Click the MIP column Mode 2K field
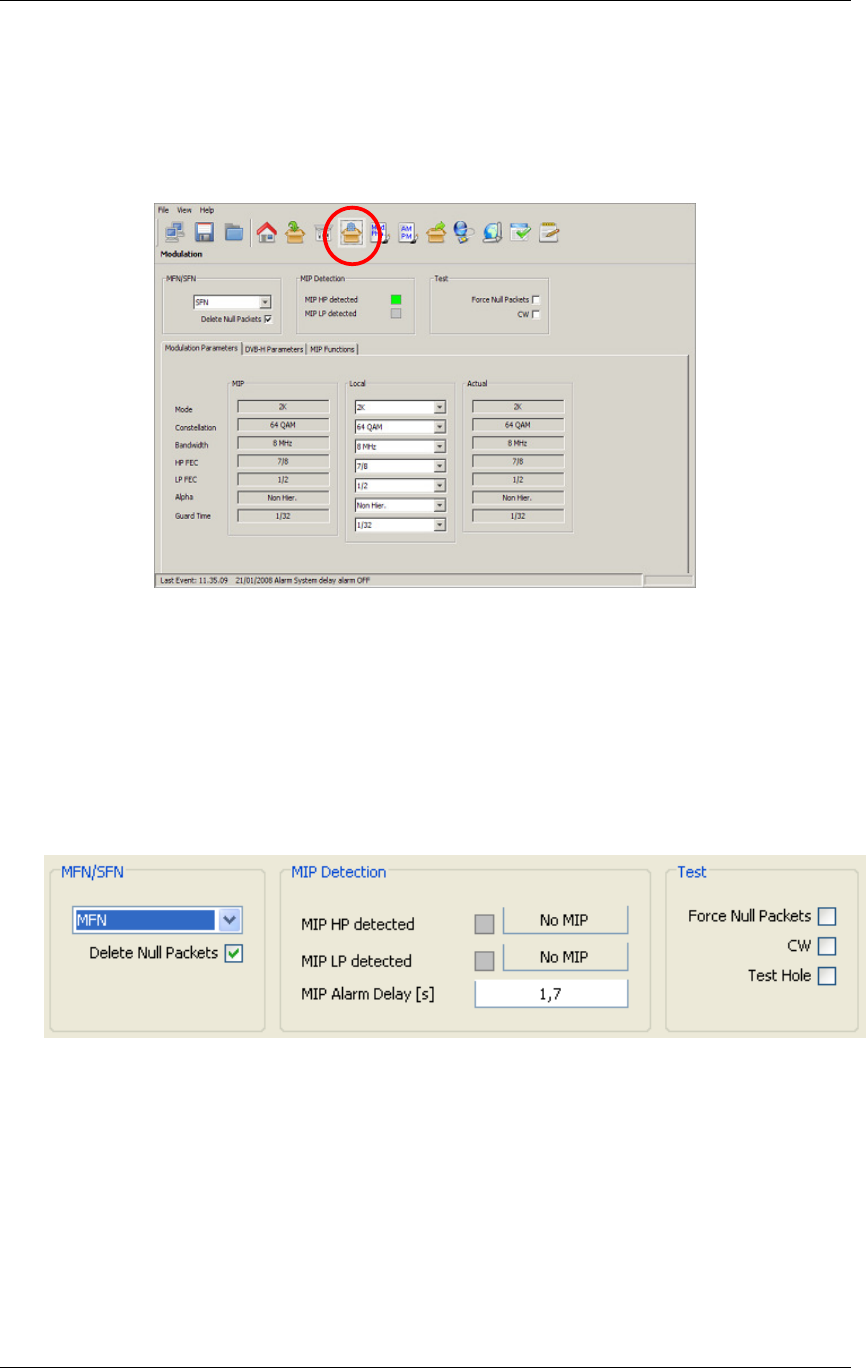Screen dimensions: 866x1368 [x=283, y=407]
